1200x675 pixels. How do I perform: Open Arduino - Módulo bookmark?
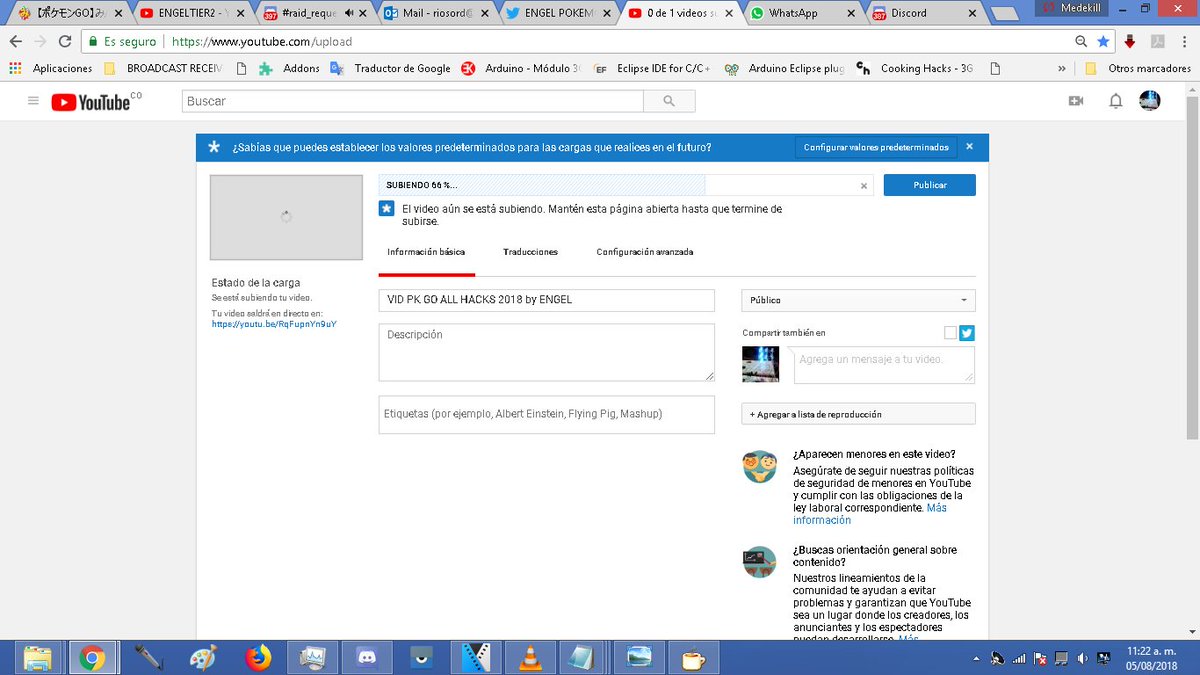522,68
